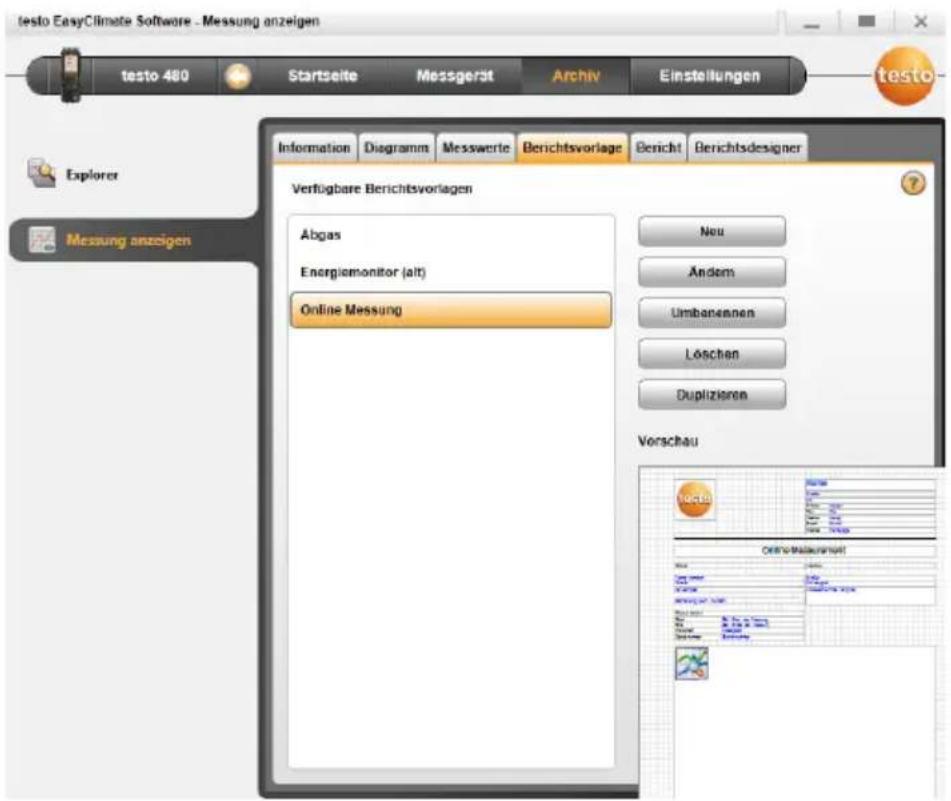
Task: Click the Duplizieren button
Action: coord(712,395)
